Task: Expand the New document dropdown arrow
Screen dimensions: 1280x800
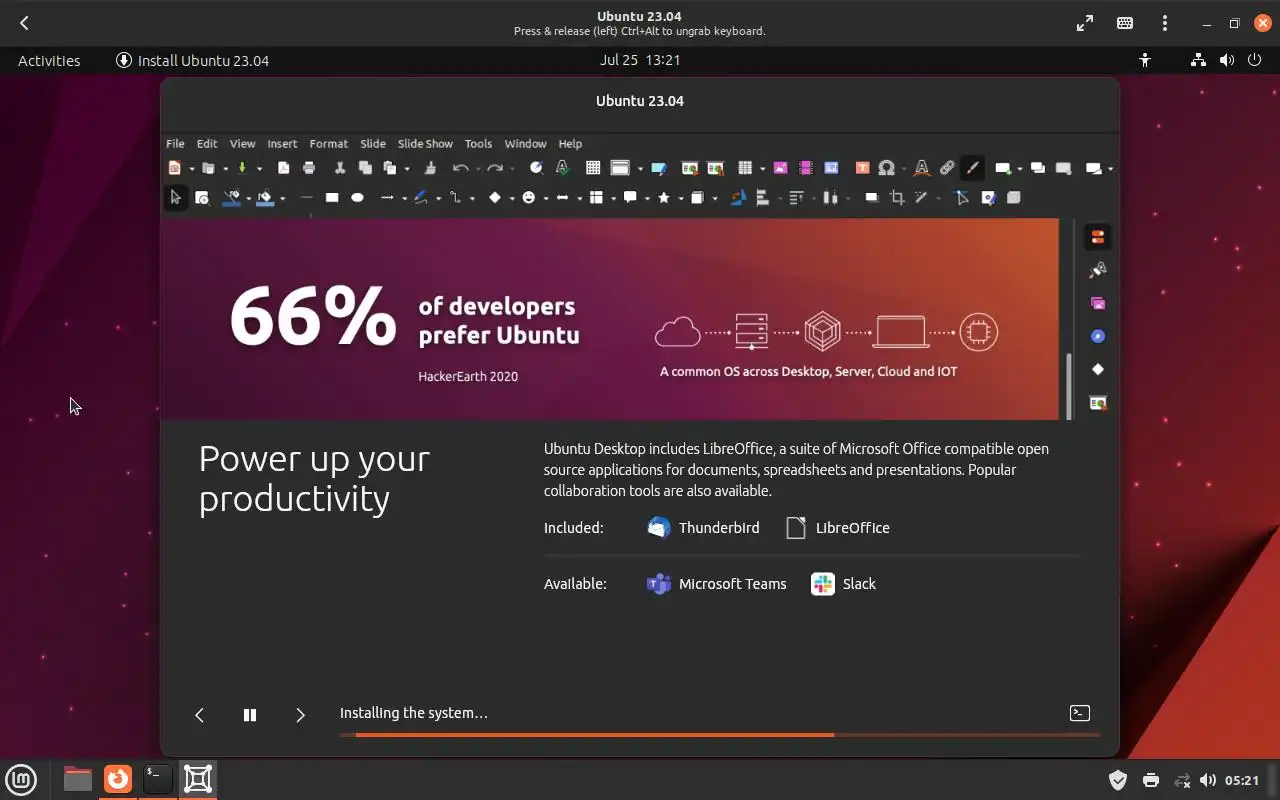Action: coord(192,169)
